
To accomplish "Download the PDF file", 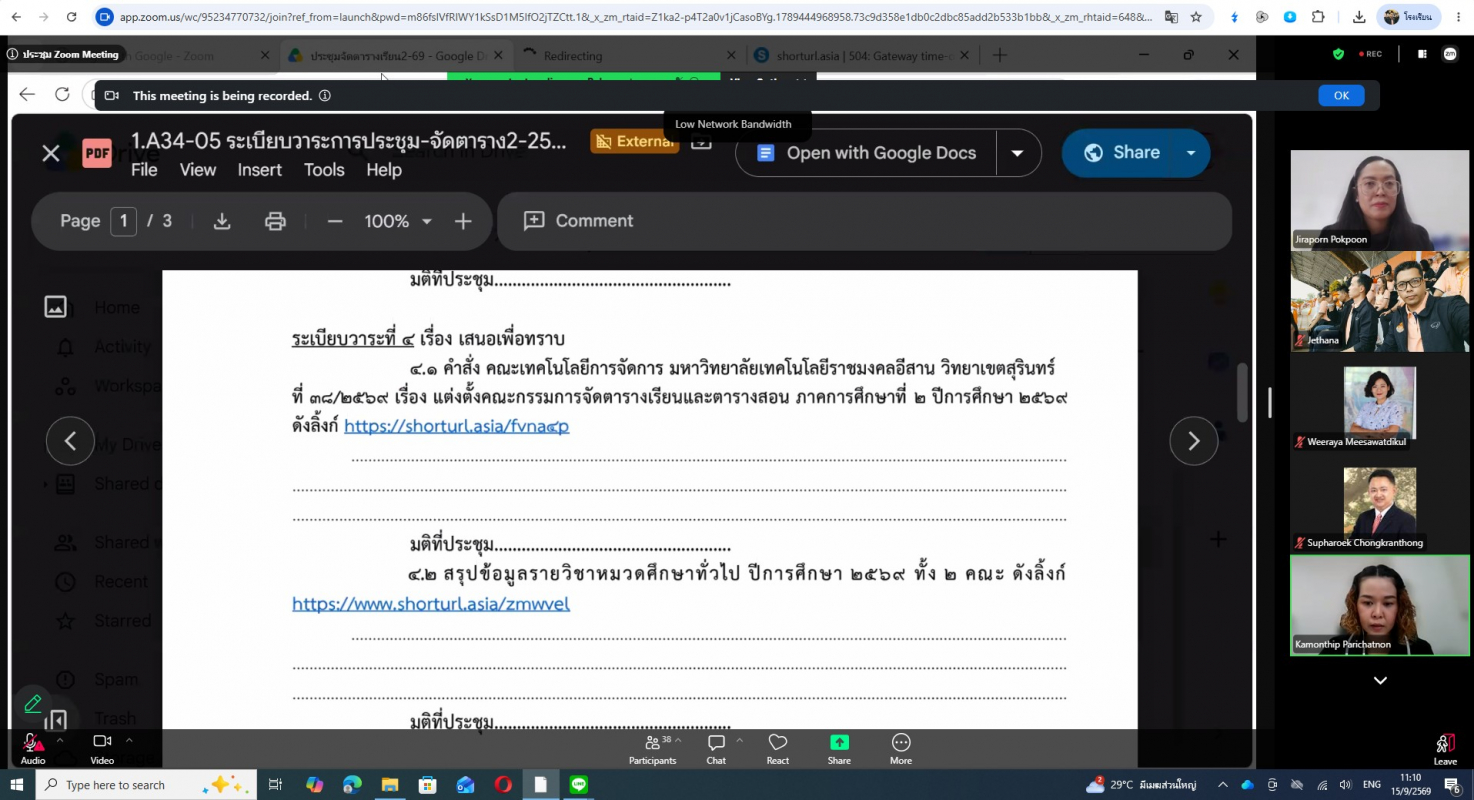I will (222, 221).
